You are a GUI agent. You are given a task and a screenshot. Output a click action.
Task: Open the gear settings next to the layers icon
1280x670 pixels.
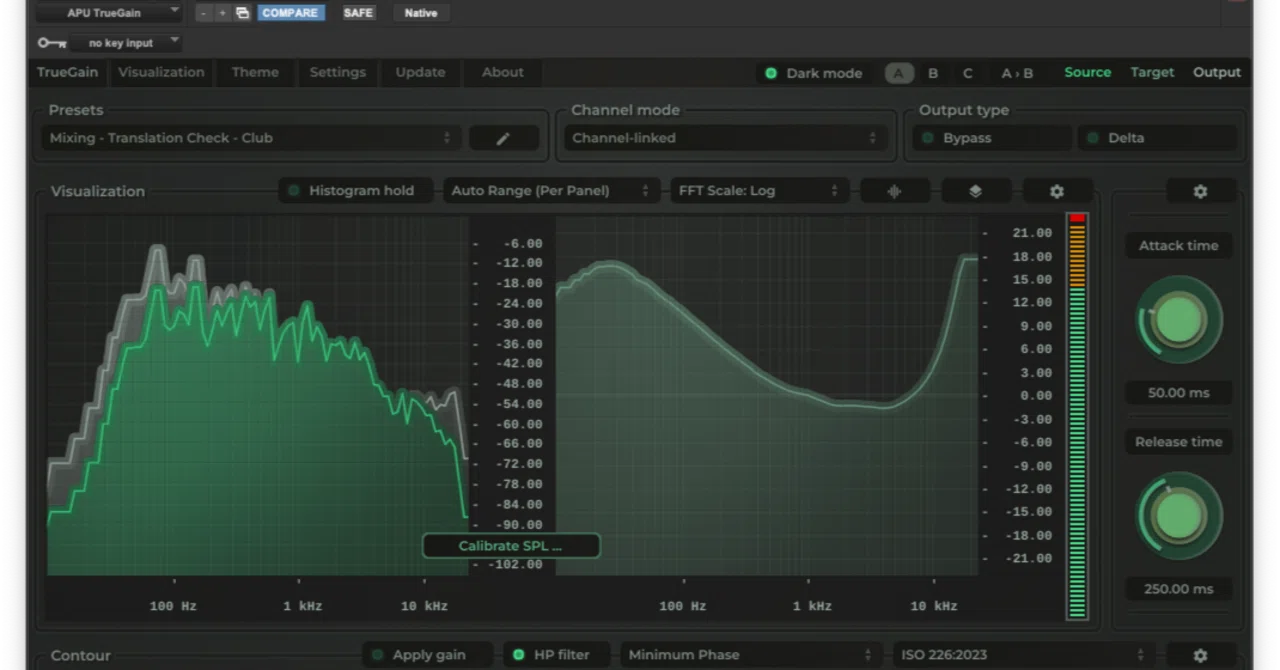click(1057, 191)
